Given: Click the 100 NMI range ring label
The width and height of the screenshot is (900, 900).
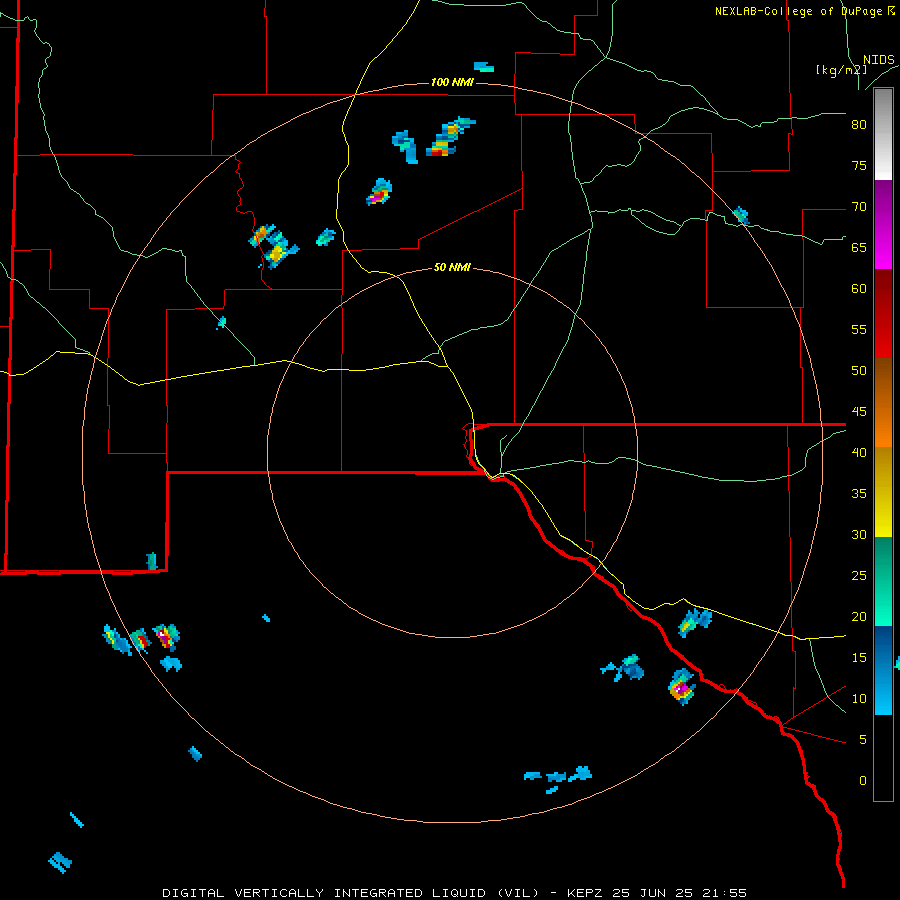Looking at the screenshot, I should coord(452,82).
